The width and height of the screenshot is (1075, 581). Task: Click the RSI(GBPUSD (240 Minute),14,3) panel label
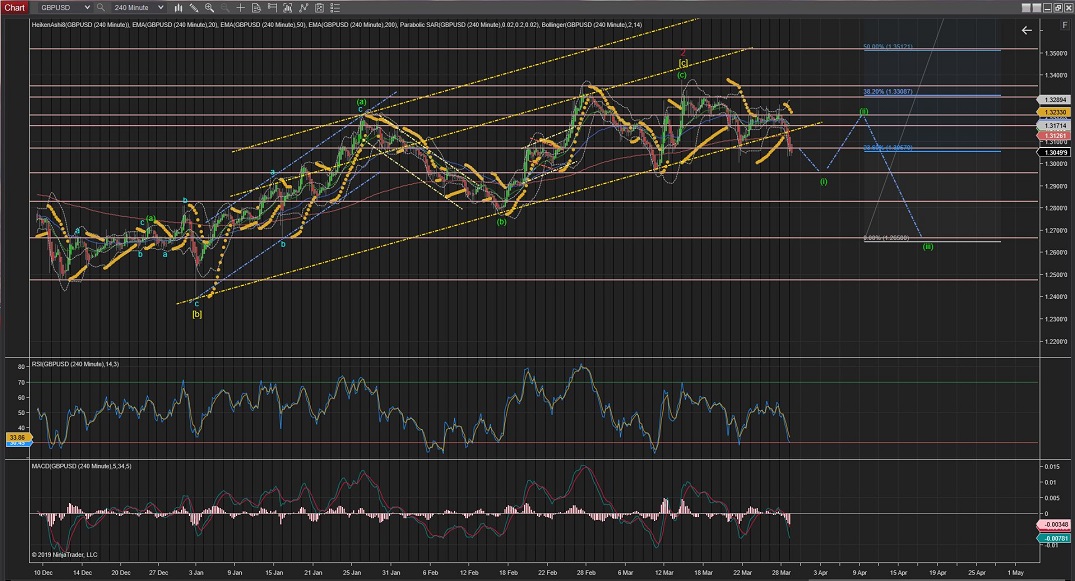(x=75, y=364)
